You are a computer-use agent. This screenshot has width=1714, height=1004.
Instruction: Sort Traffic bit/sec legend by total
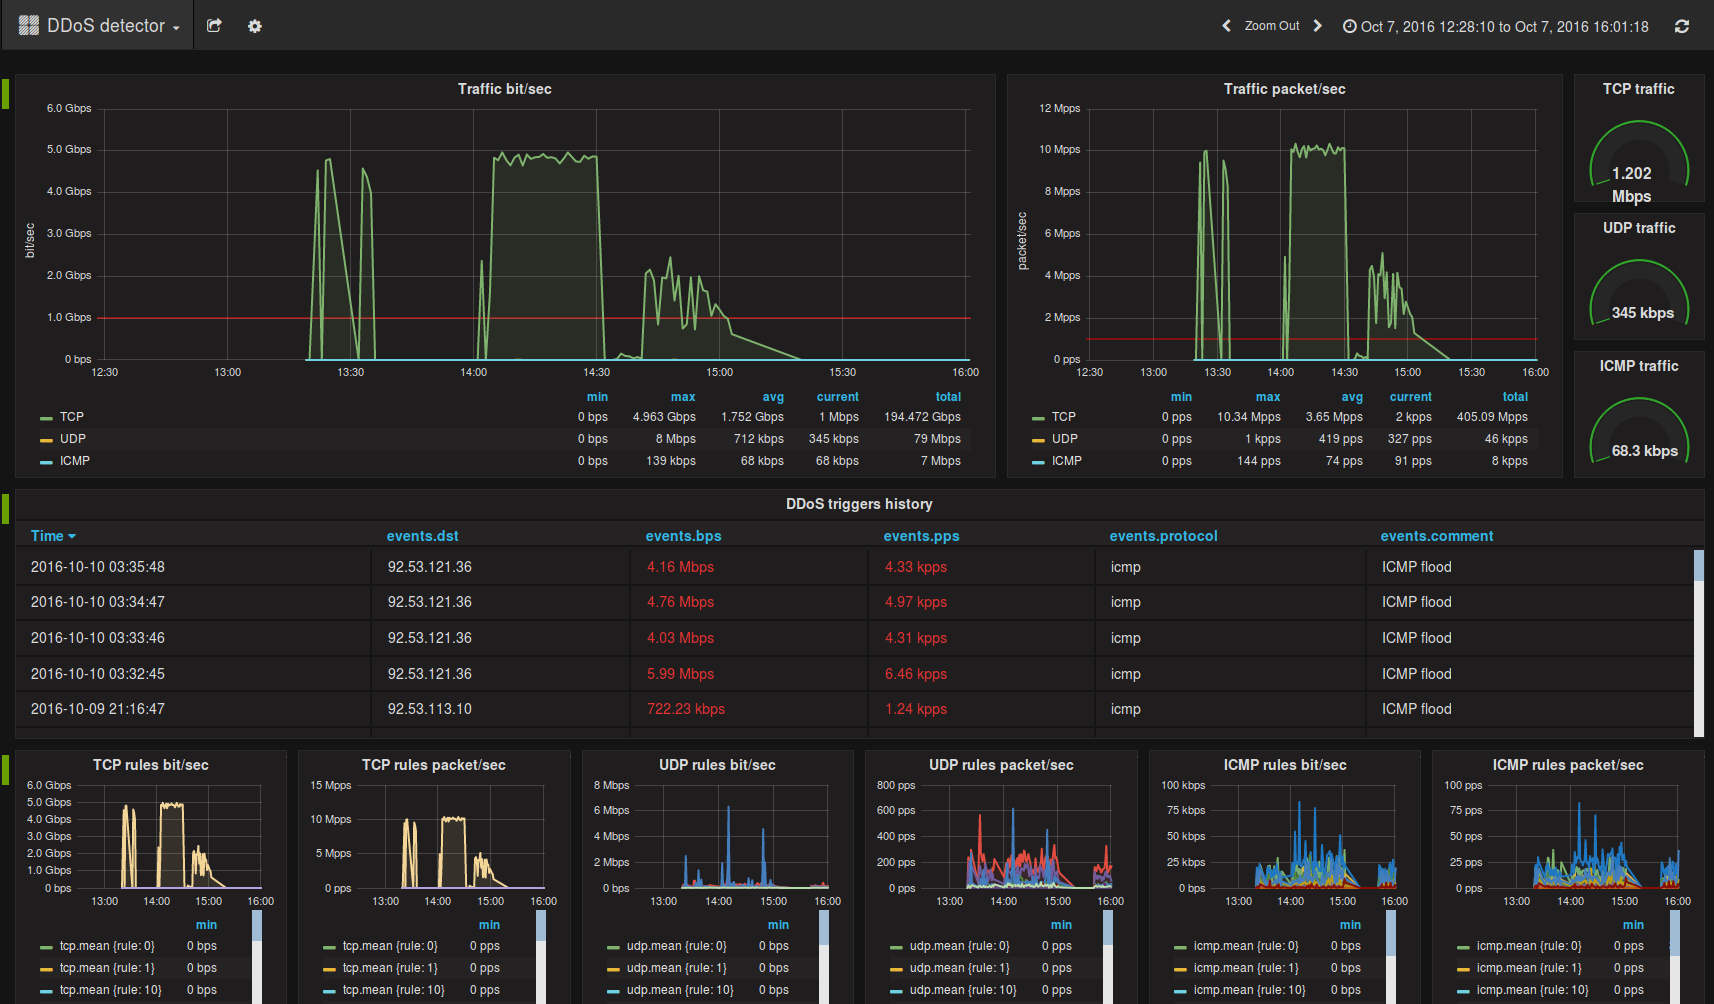pos(948,397)
